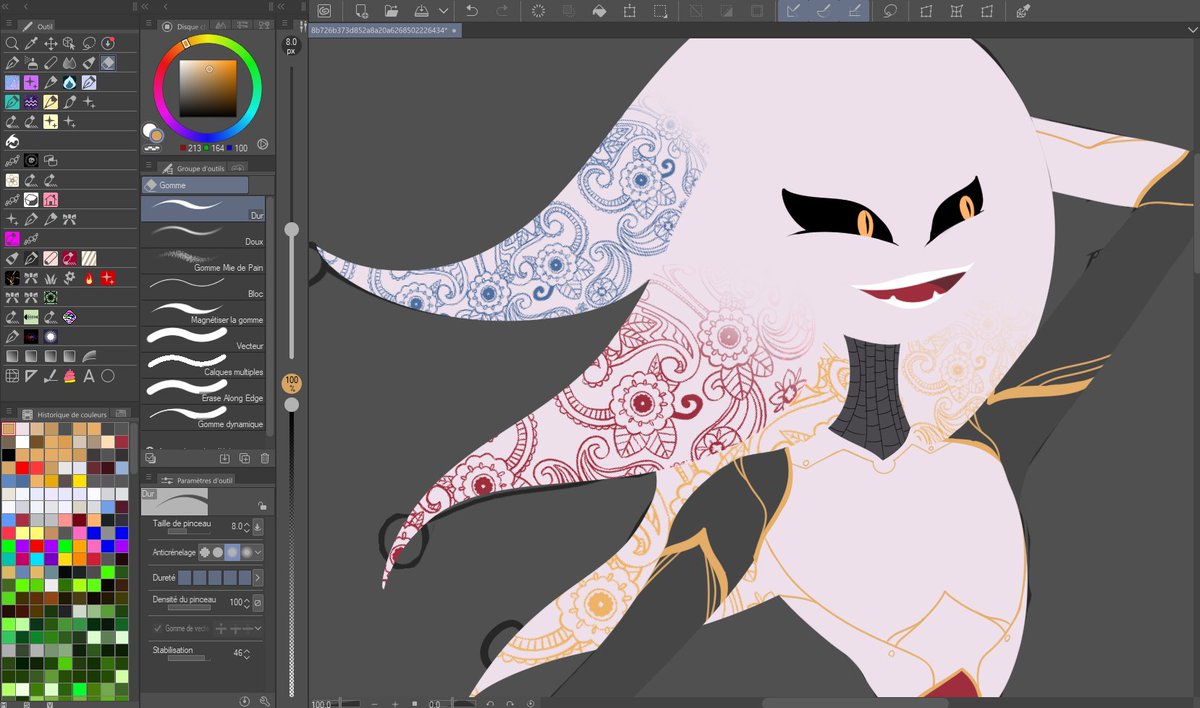Image resolution: width=1200 pixels, height=708 pixels.
Task: Select the Text tool (A icon)
Action: pyautogui.click(x=89, y=376)
